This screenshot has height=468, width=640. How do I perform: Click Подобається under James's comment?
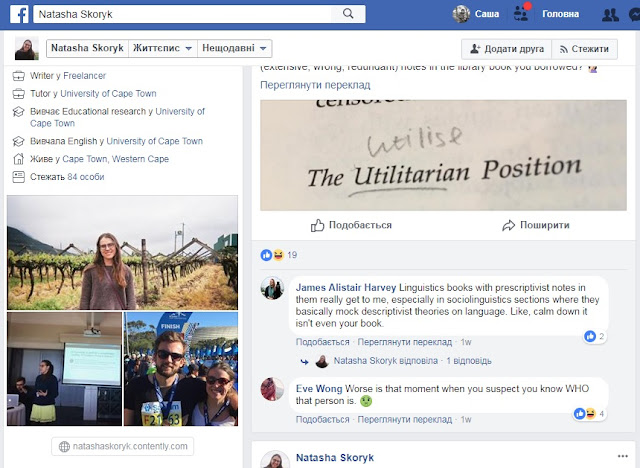point(322,342)
